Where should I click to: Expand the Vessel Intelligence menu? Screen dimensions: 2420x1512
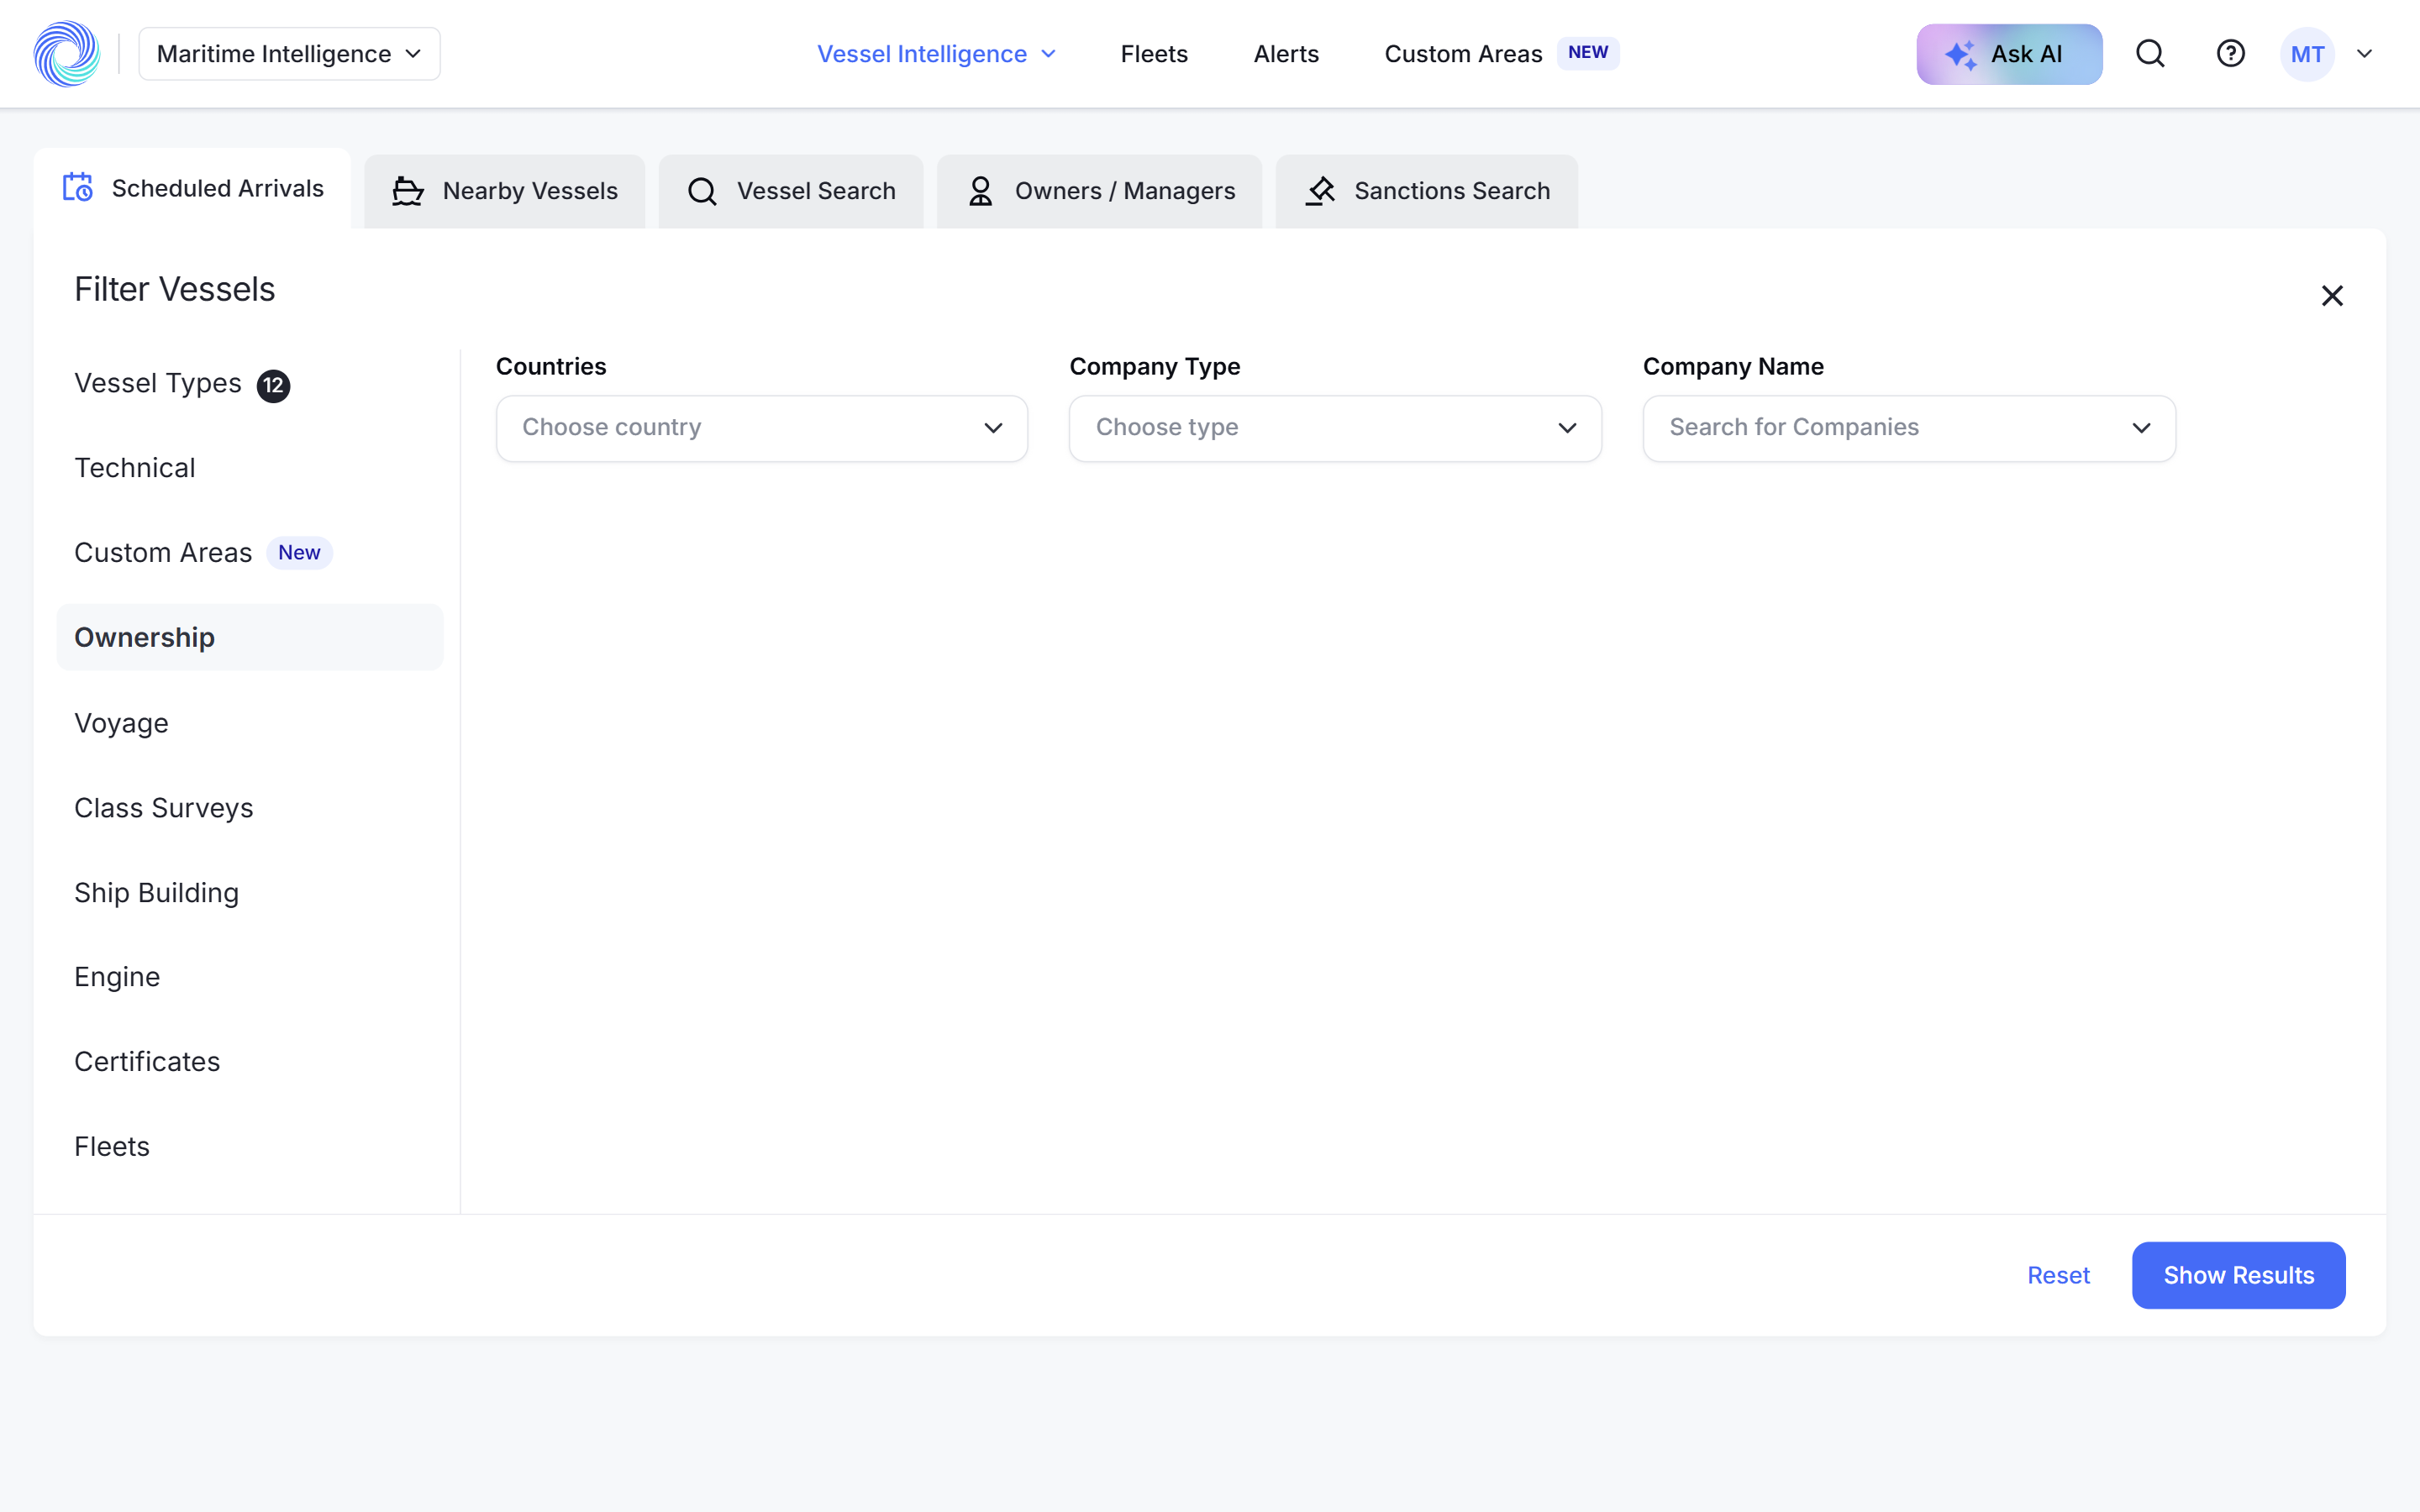[x=936, y=54]
